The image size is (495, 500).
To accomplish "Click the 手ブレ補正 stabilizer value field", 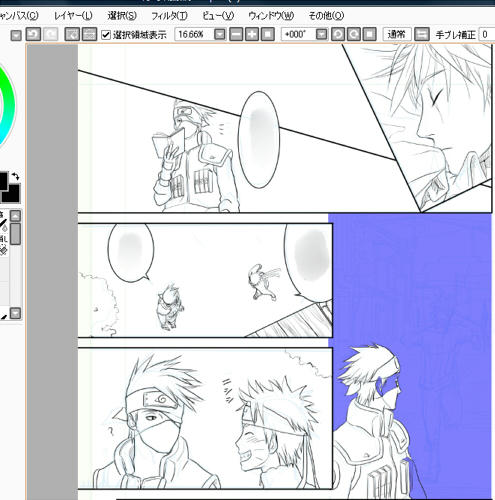I will click(x=487, y=35).
